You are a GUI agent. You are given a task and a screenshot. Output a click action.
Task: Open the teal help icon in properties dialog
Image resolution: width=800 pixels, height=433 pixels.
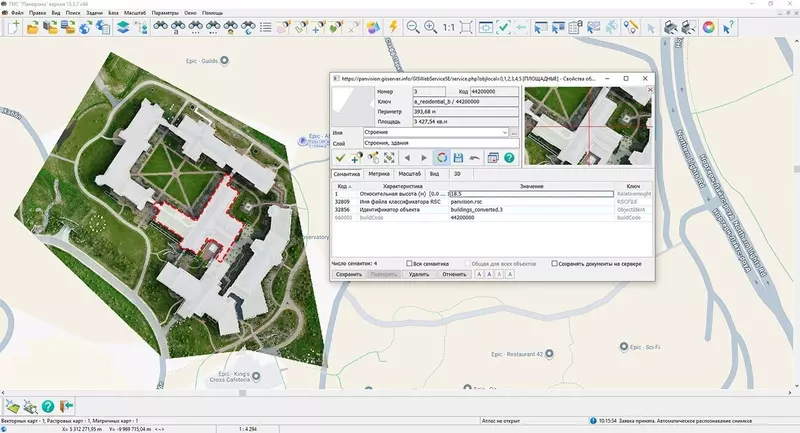[509, 158]
